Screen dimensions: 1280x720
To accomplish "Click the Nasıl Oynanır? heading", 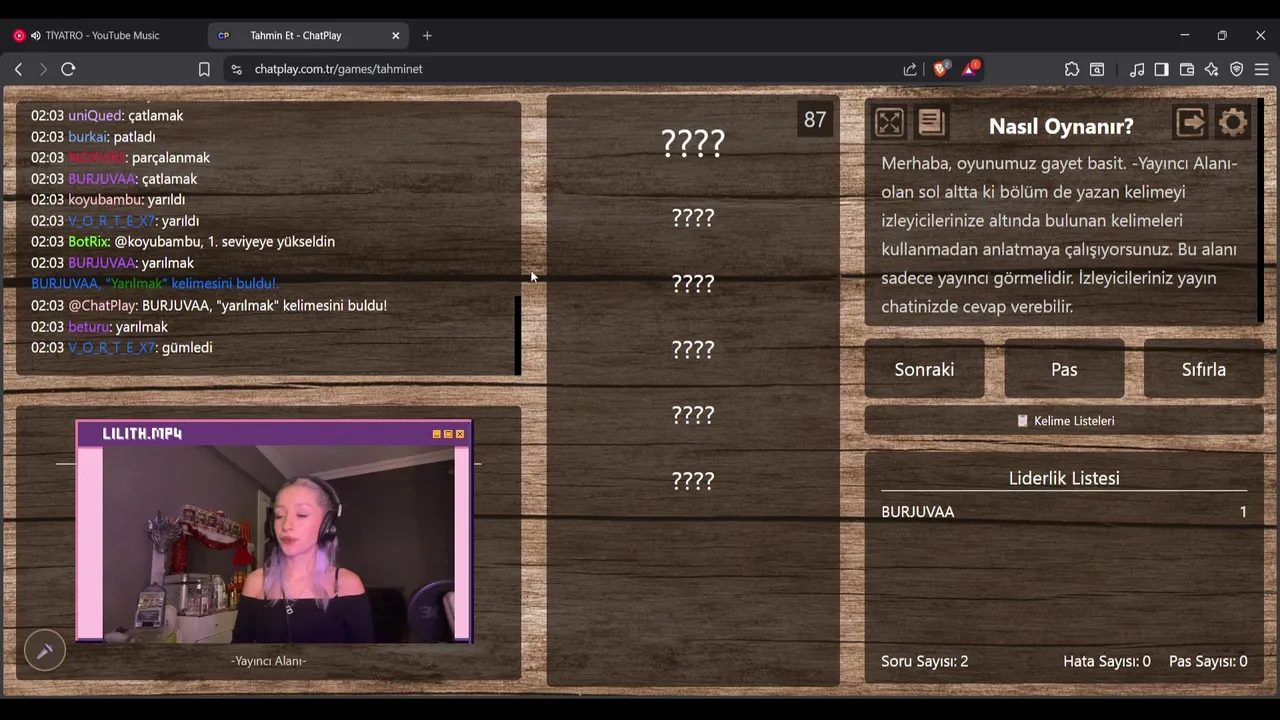I will coord(1061,126).
